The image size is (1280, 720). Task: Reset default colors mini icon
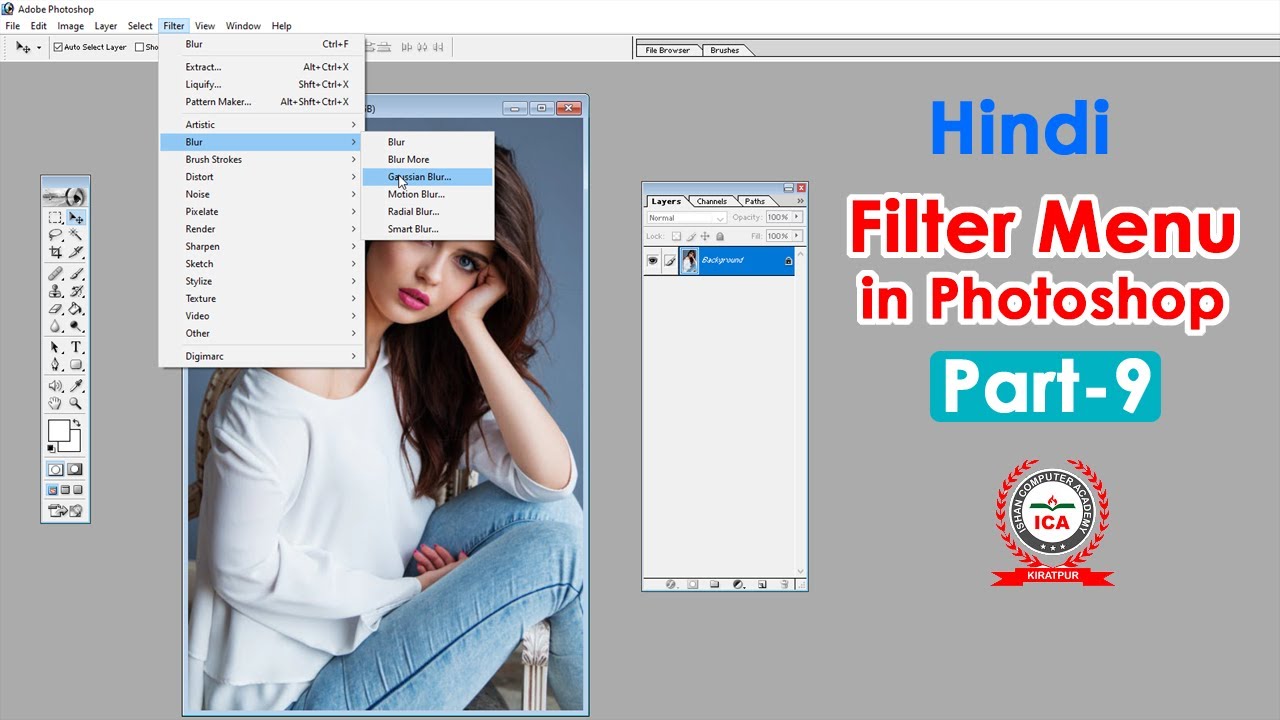(x=51, y=447)
